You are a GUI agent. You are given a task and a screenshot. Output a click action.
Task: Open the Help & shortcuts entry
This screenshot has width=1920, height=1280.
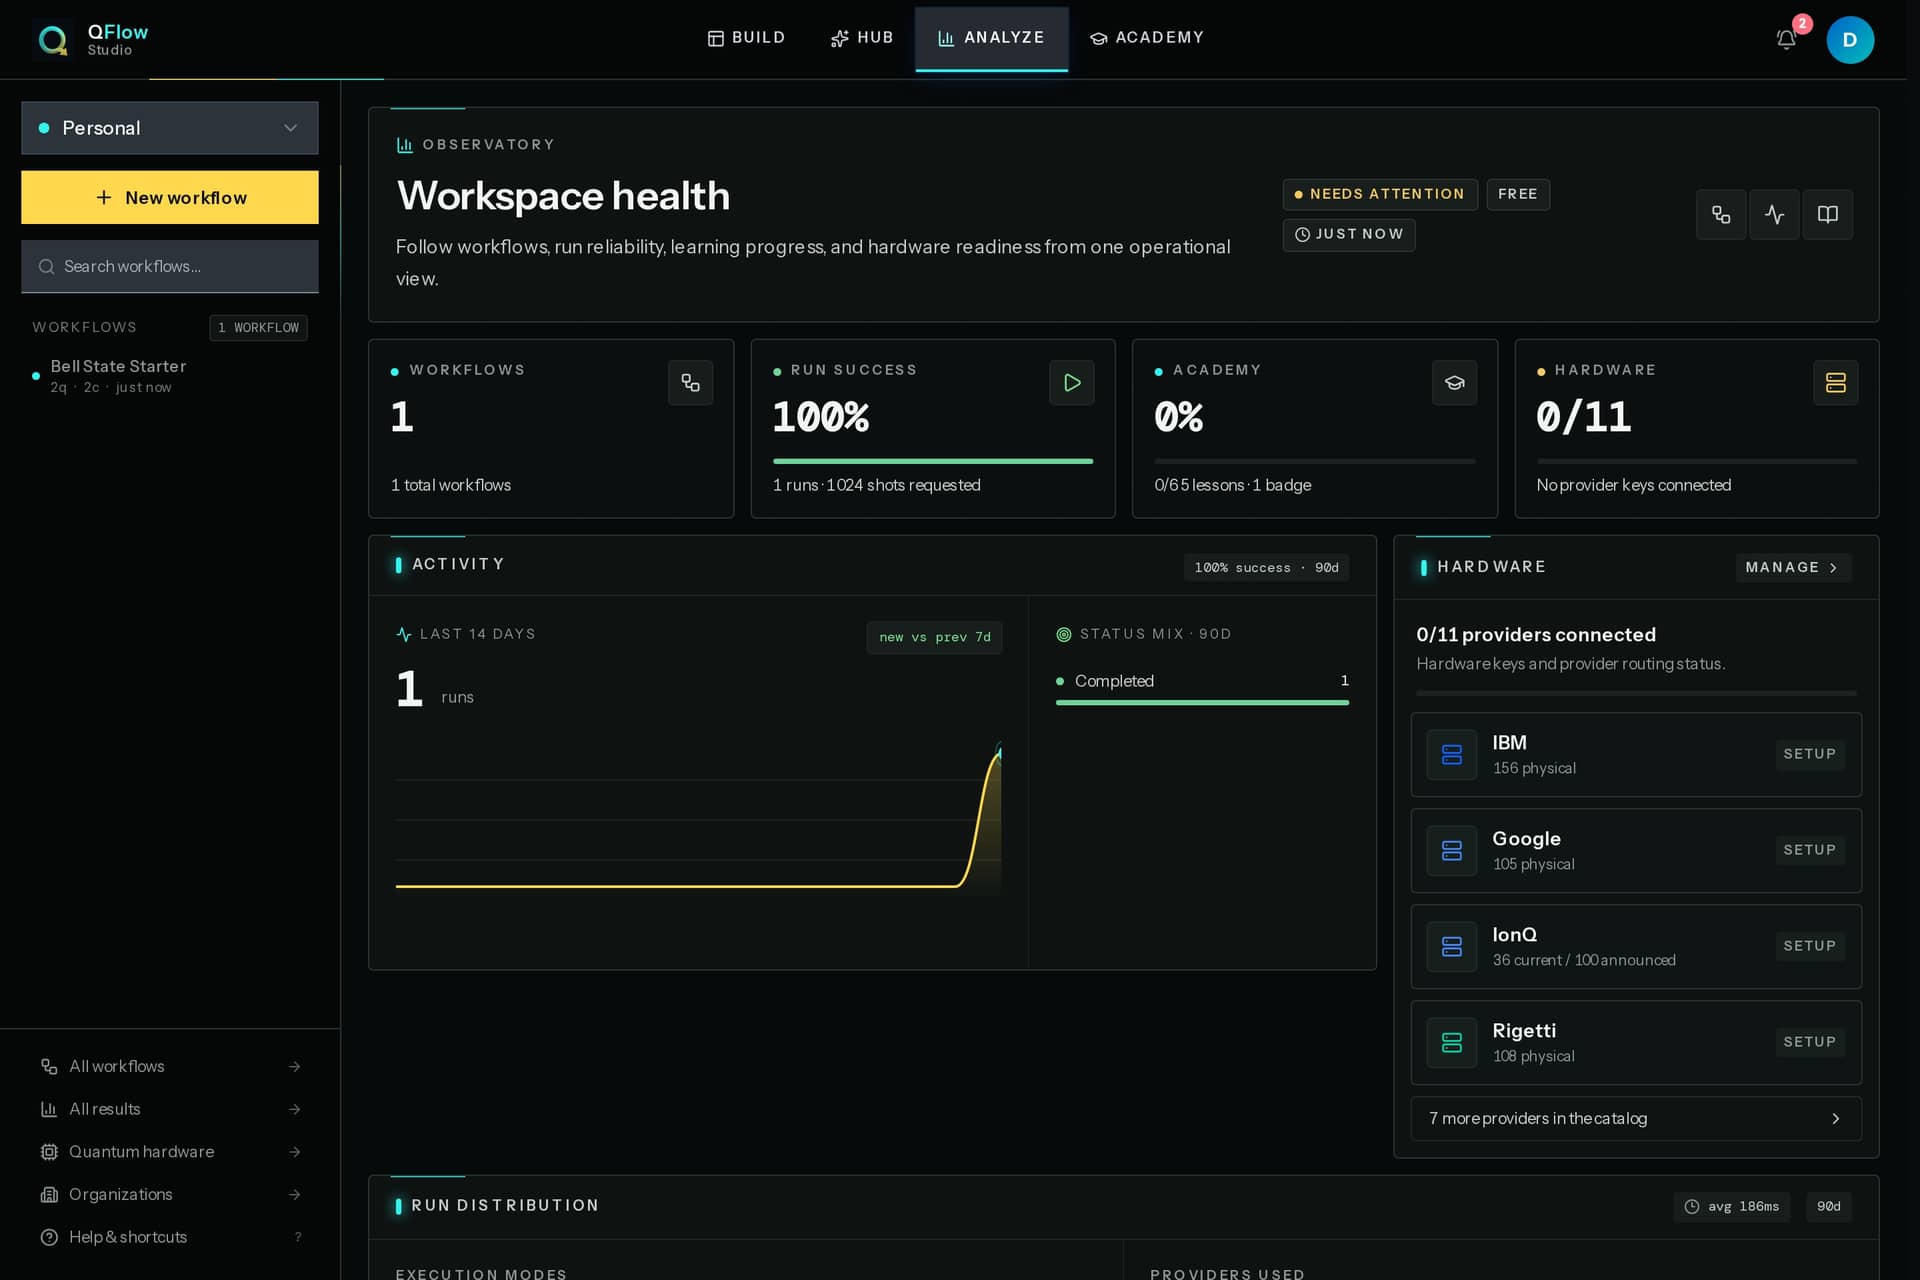point(170,1237)
